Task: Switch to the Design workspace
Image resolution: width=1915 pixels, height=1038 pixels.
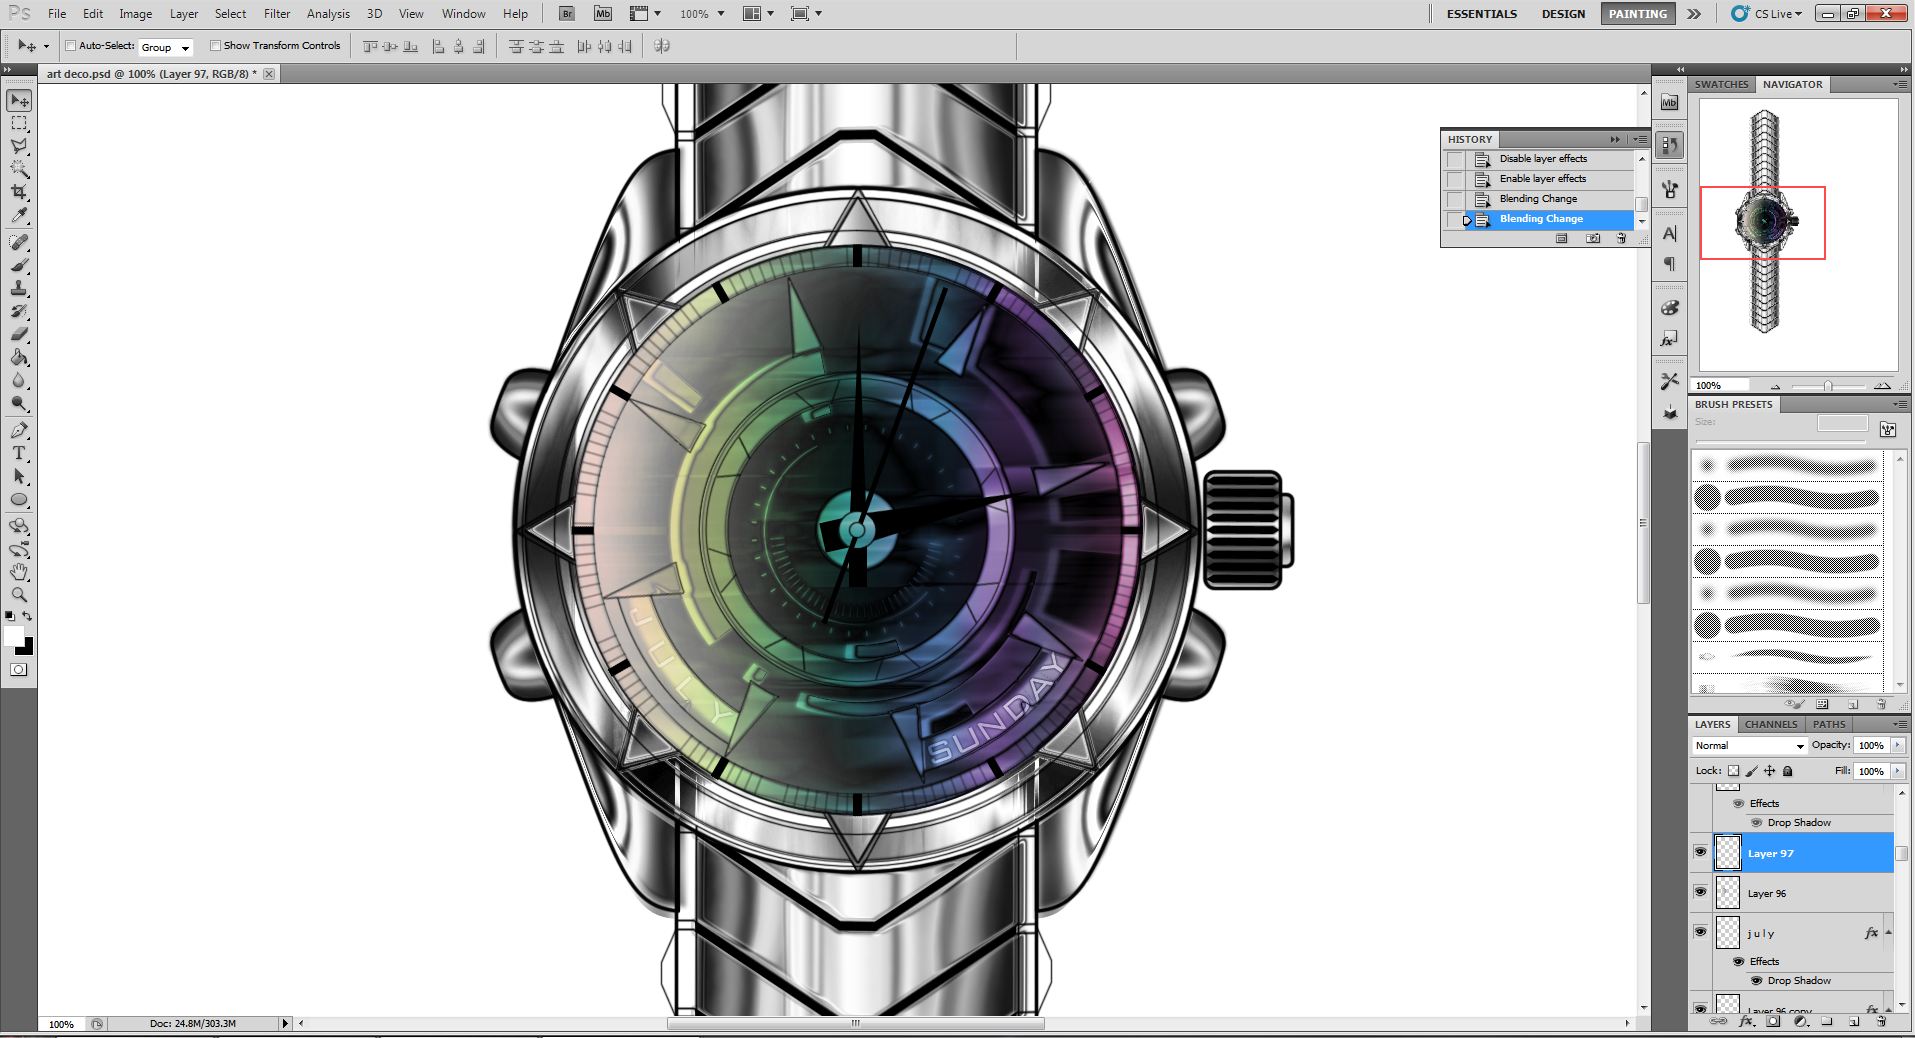Action: pos(1563,14)
